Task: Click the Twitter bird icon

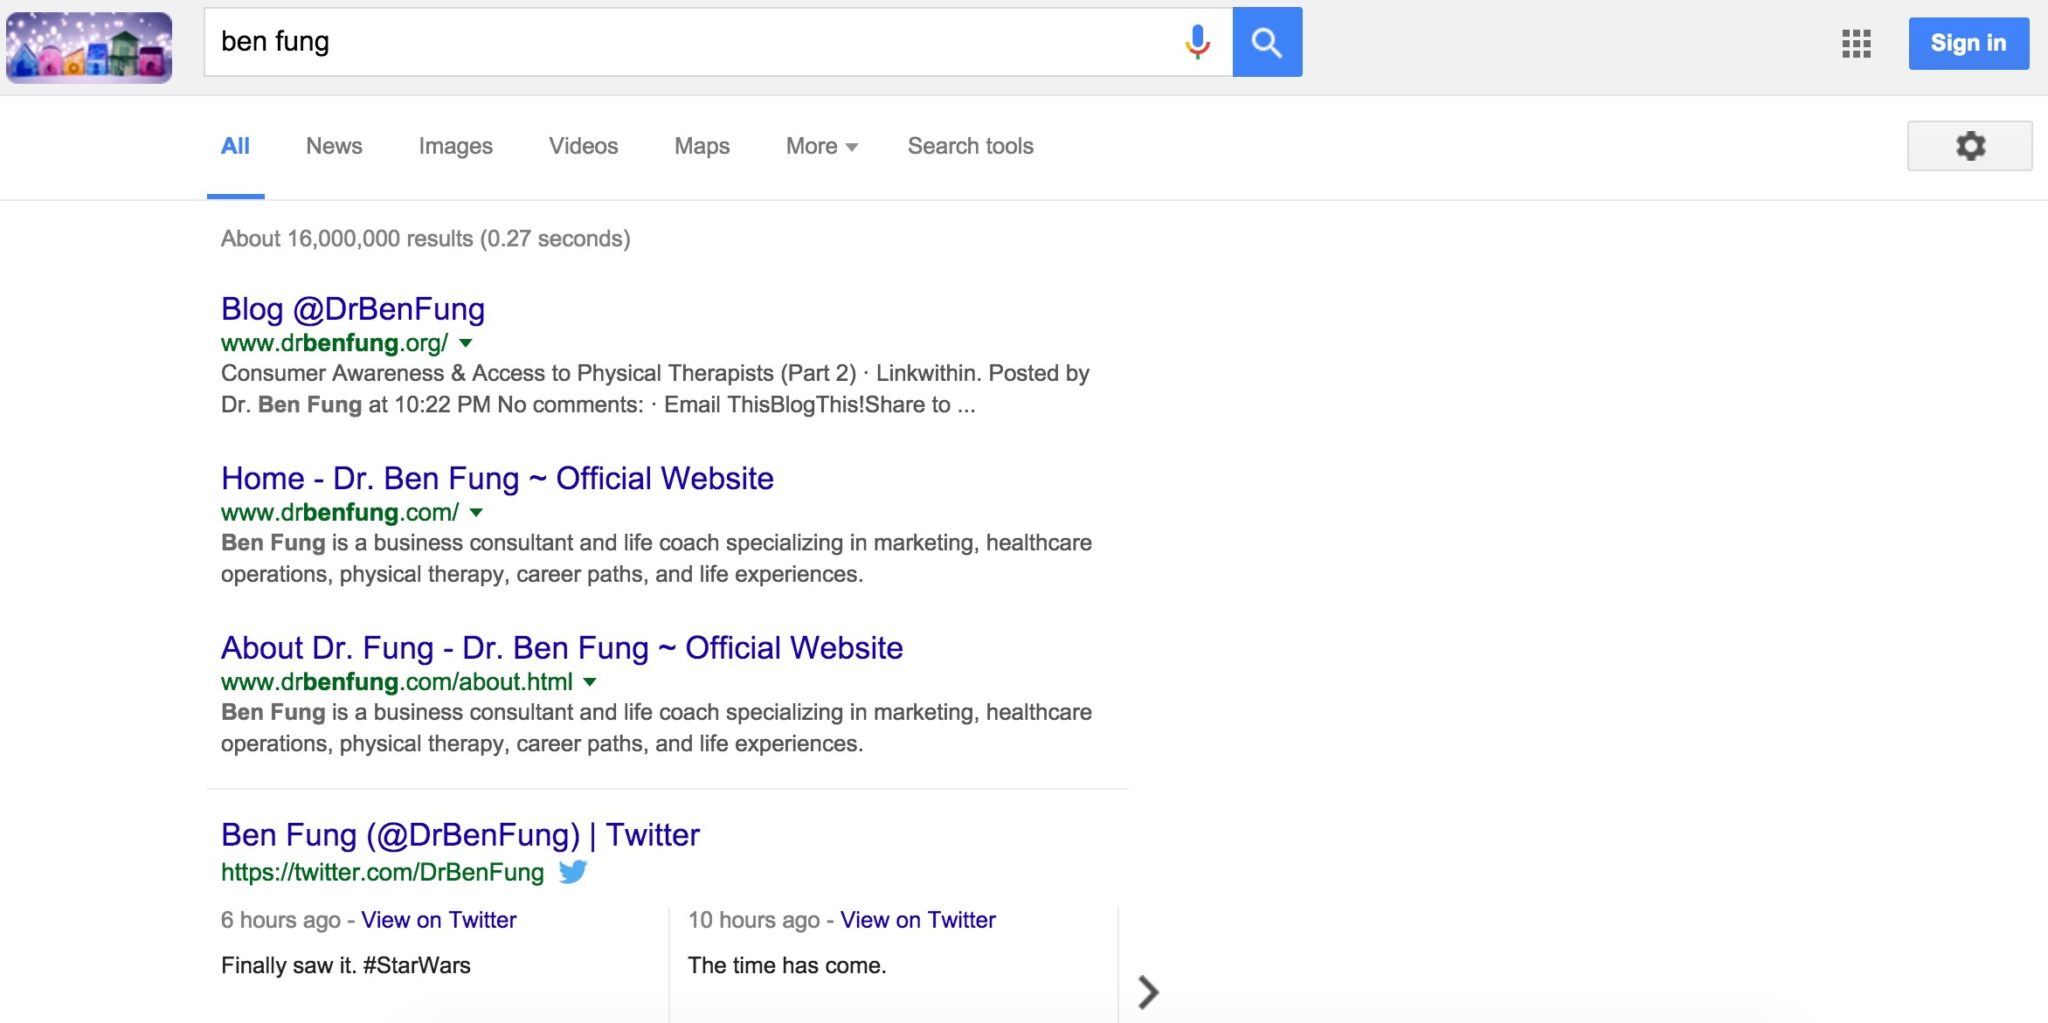Action: click(573, 872)
